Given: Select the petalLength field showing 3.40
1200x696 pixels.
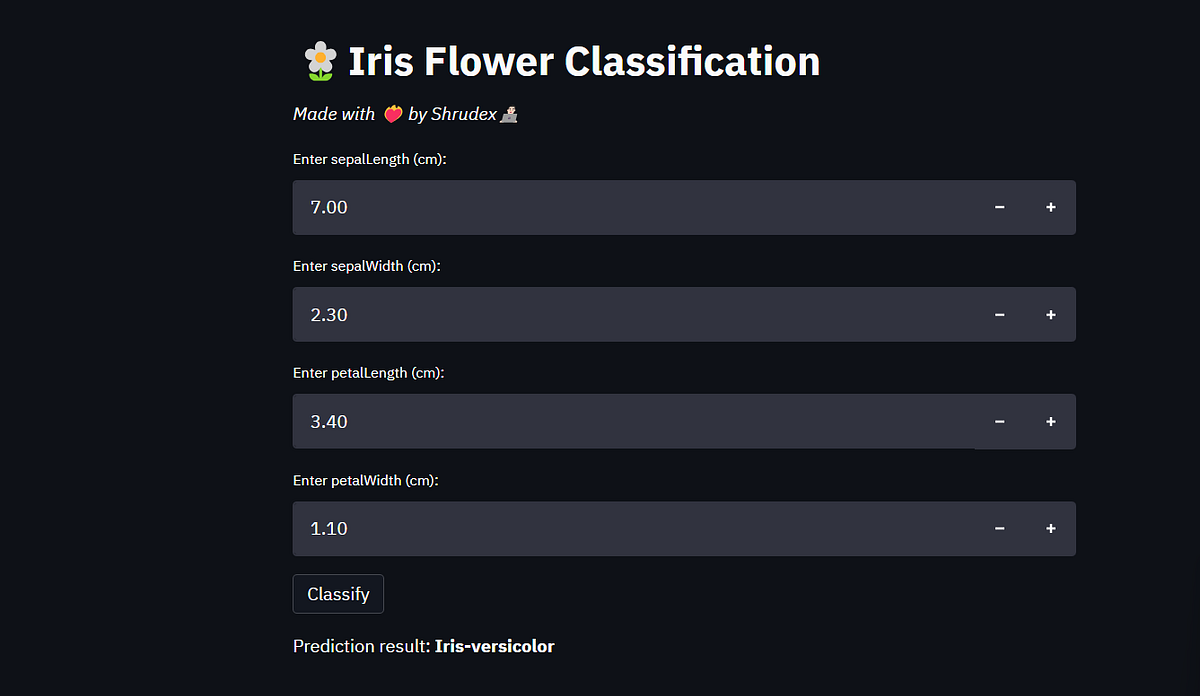Looking at the screenshot, I should [x=633, y=422].
